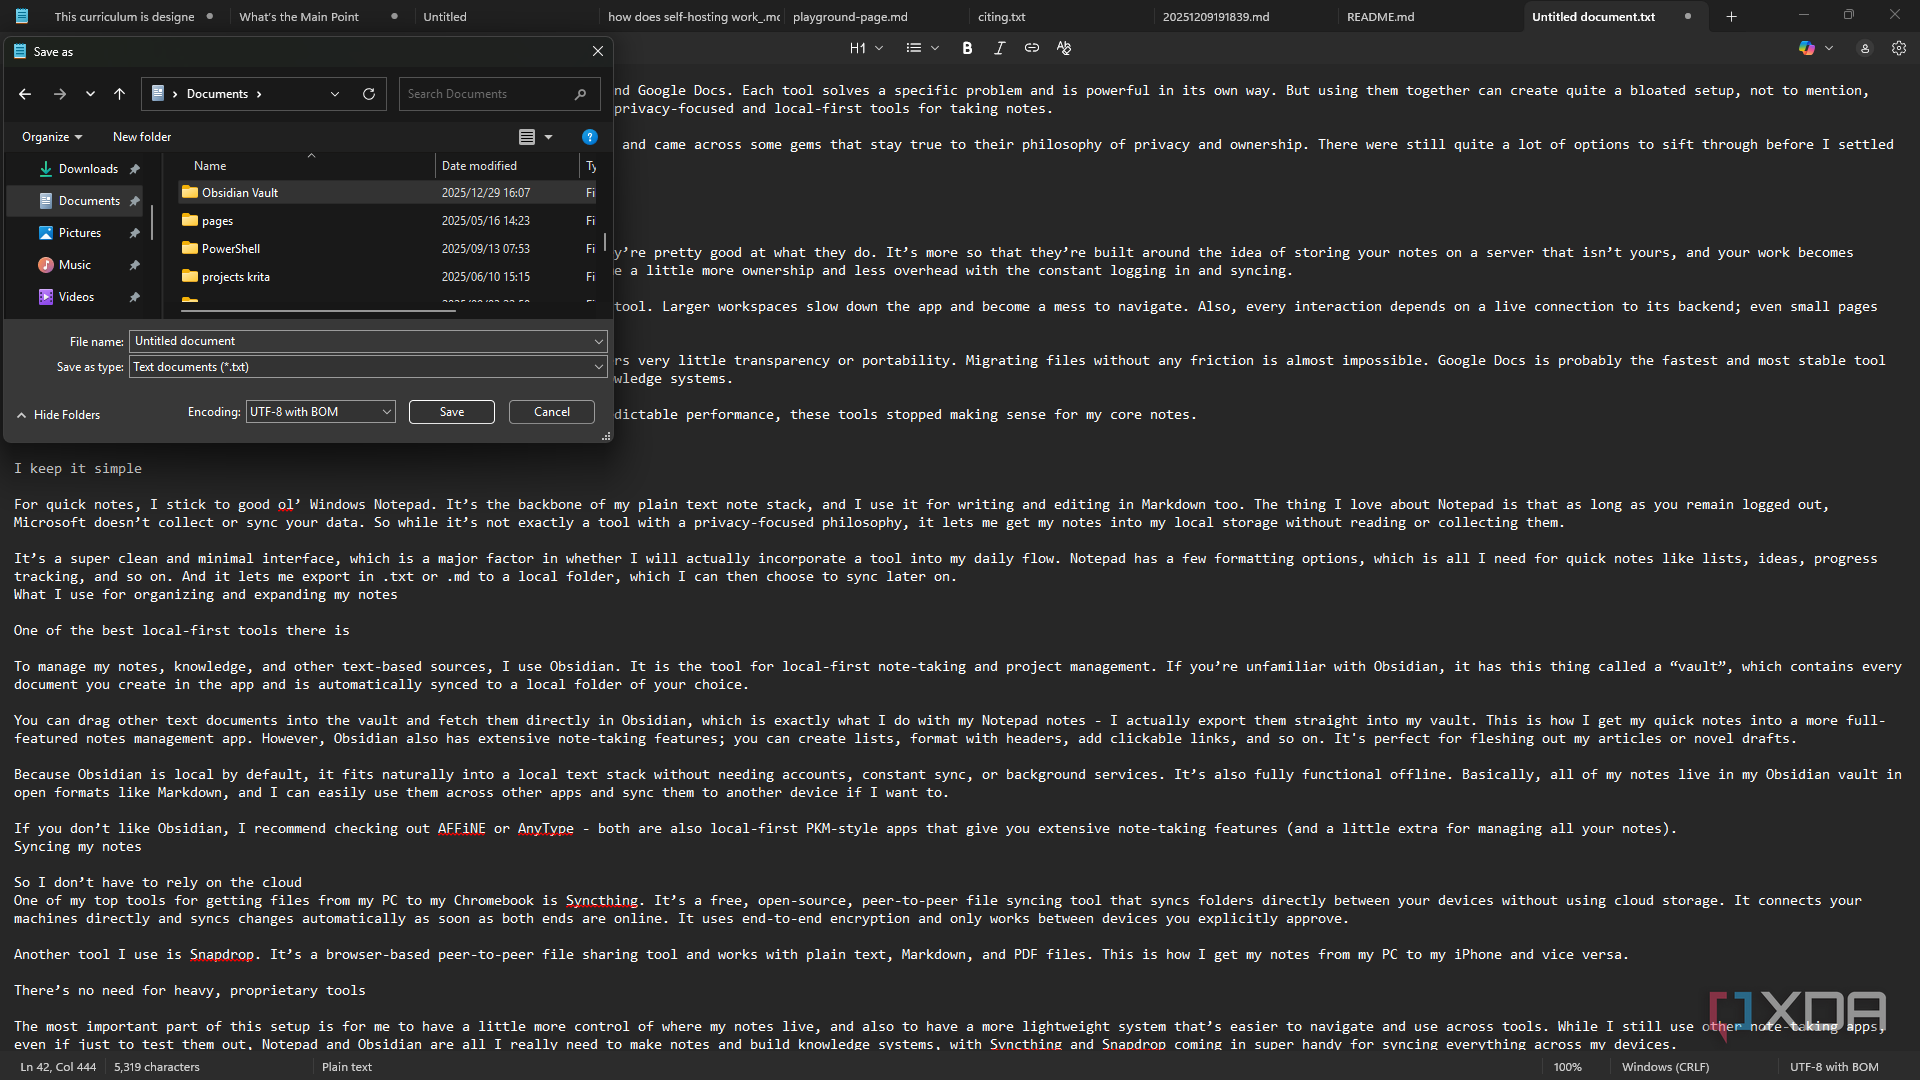
Task: Refresh the Documents folder listing
Action: (368, 94)
